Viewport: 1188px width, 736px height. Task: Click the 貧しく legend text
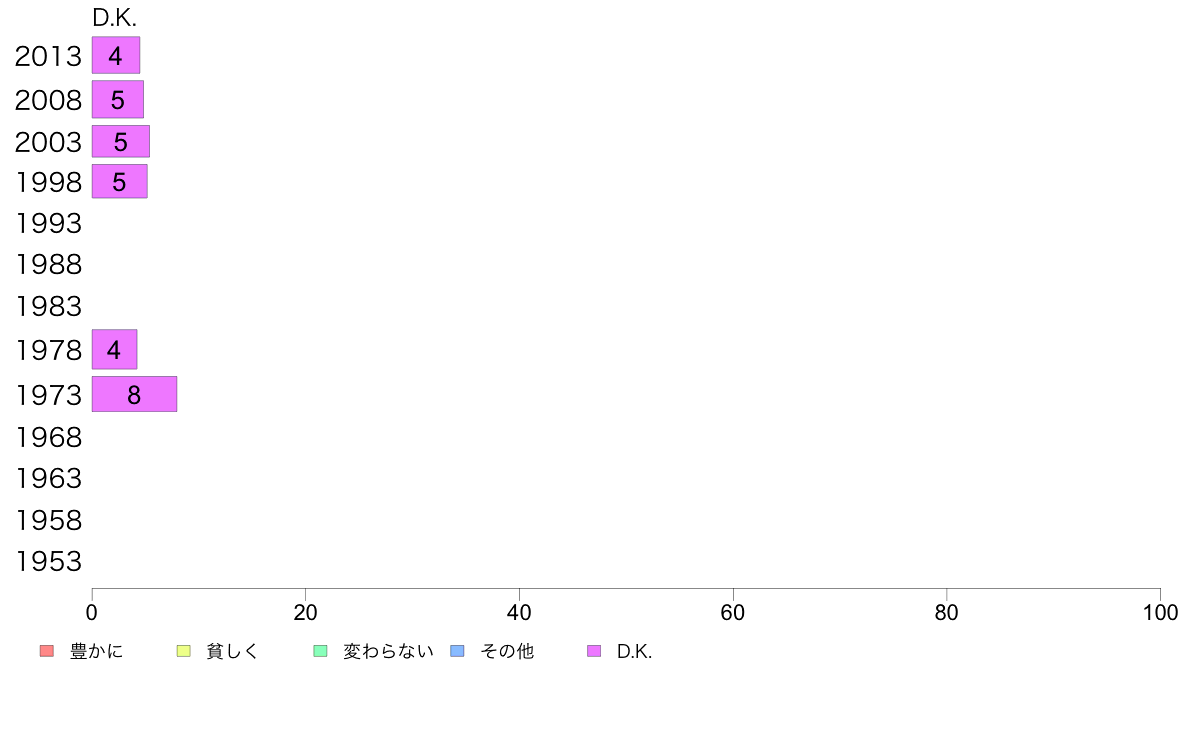tap(233, 651)
